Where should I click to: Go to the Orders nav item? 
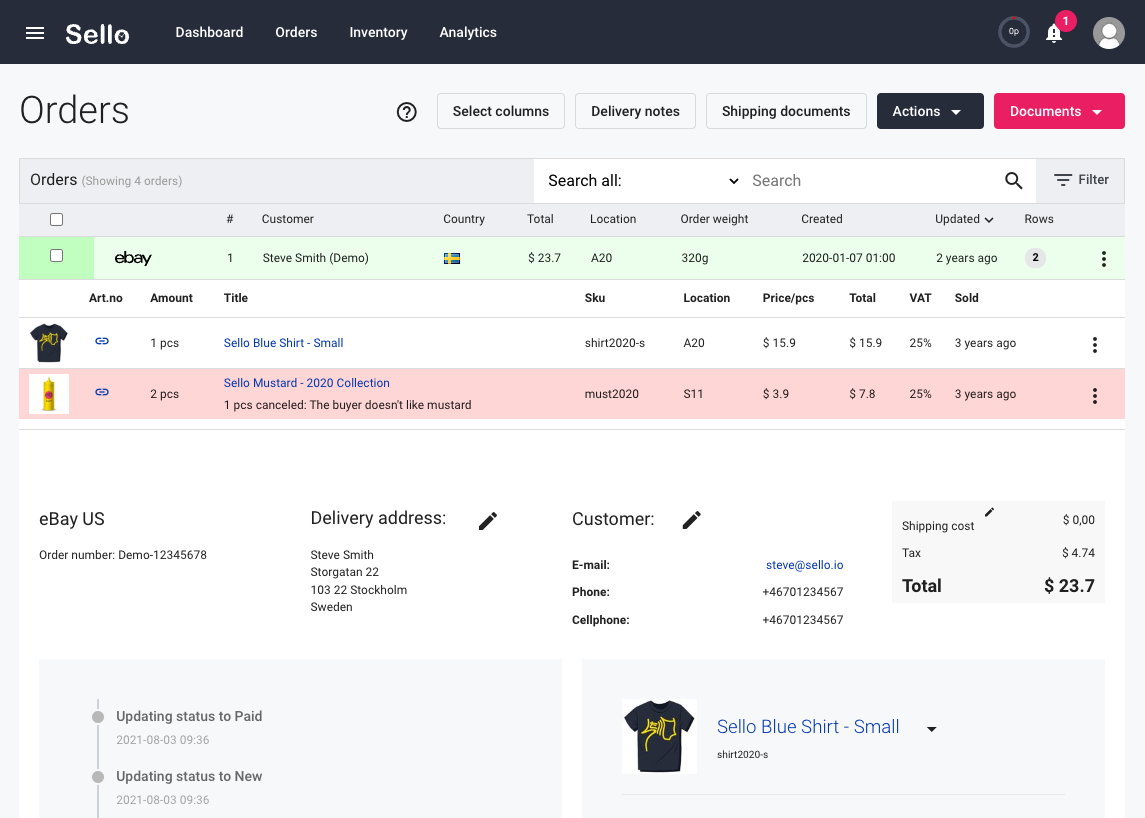coord(296,32)
